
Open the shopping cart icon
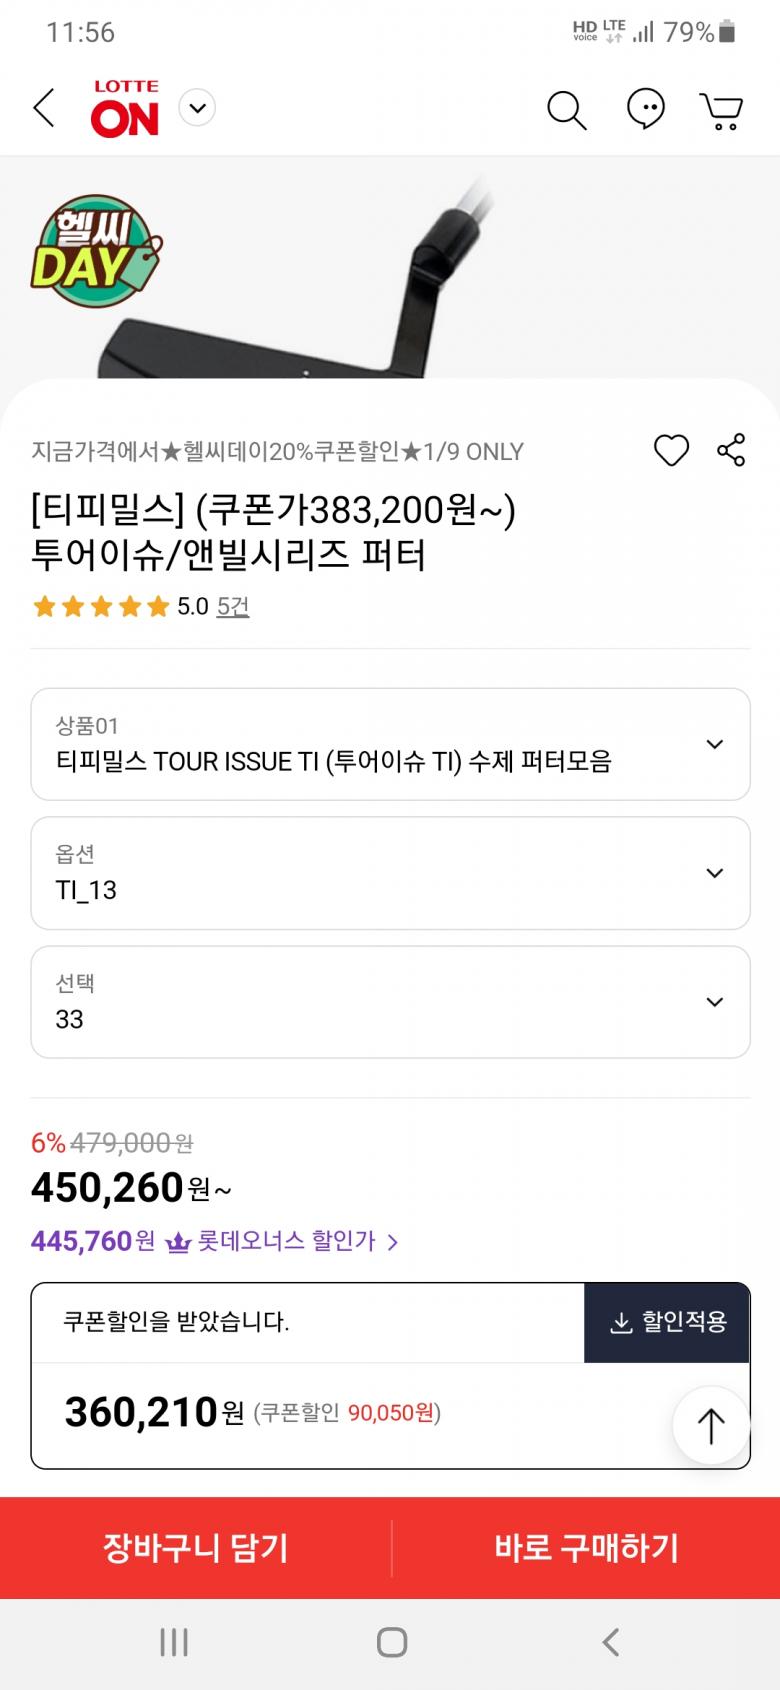pyautogui.click(x=721, y=110)
